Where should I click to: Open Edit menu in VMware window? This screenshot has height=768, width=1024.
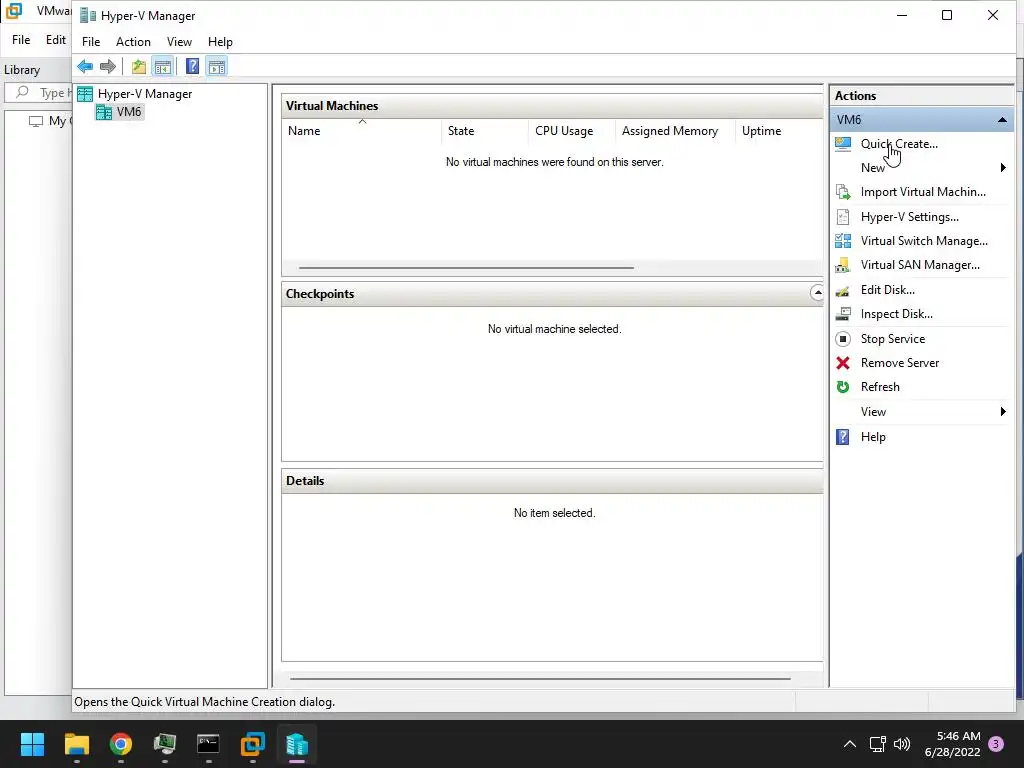coord(56,40)
